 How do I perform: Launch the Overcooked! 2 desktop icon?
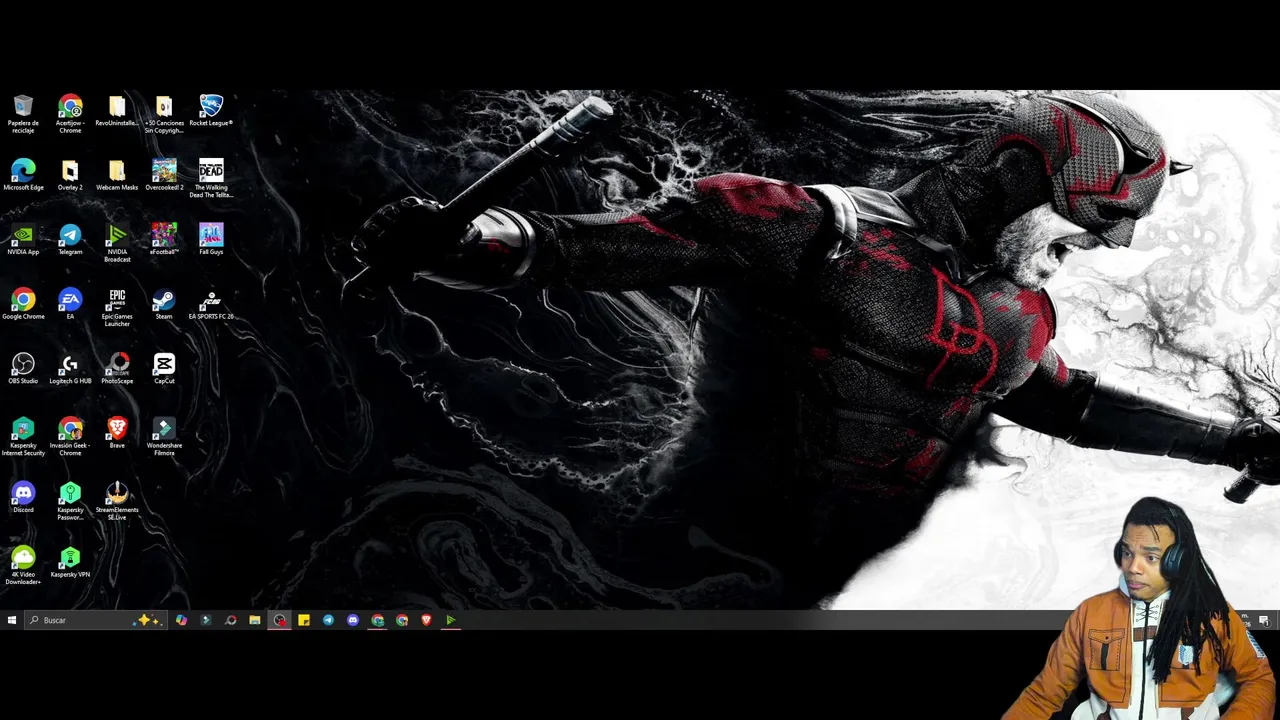tap(164, 175)
